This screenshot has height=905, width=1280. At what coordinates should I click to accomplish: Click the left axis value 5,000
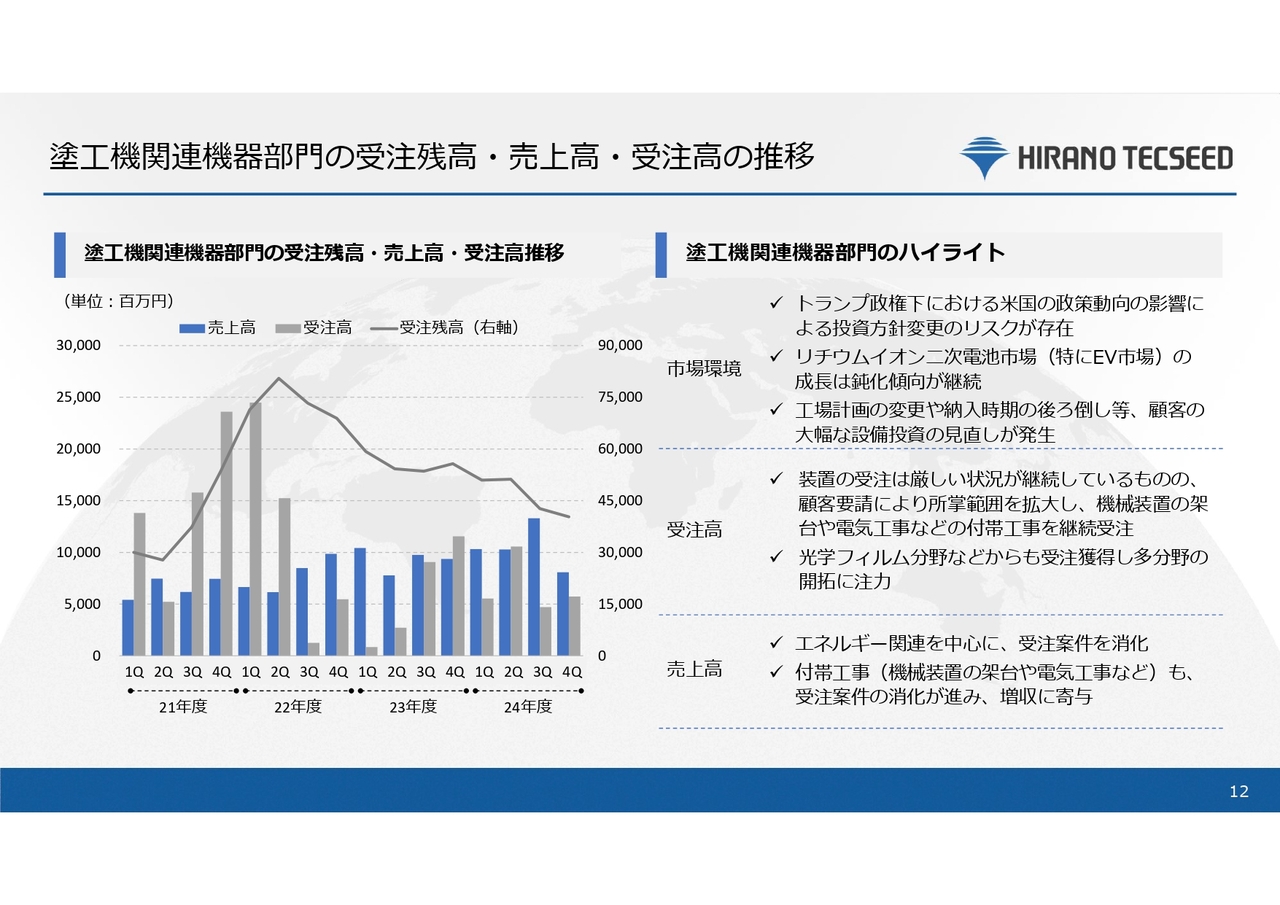[82, 604]
